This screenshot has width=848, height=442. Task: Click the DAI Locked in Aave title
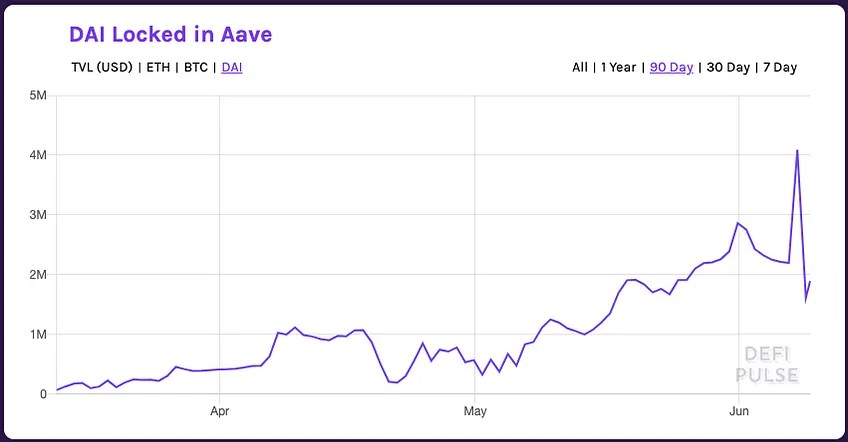tap(170, 34)
